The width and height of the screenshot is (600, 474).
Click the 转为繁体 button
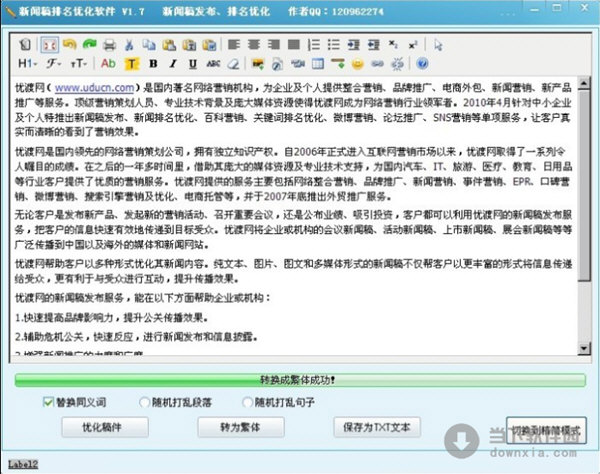click(241, 427)
